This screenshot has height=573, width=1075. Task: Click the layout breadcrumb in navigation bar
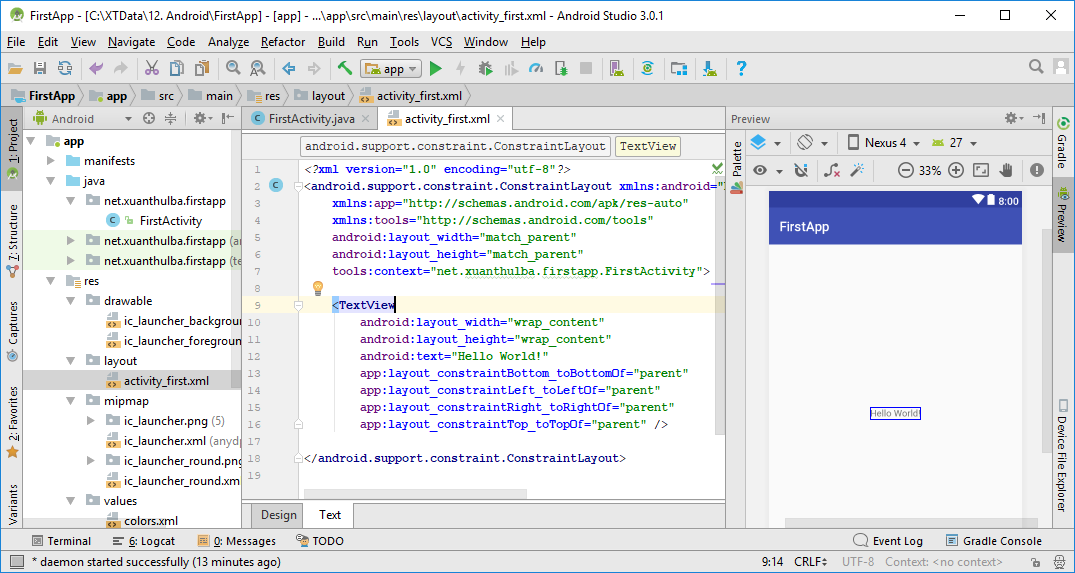(x=320, y=96)
